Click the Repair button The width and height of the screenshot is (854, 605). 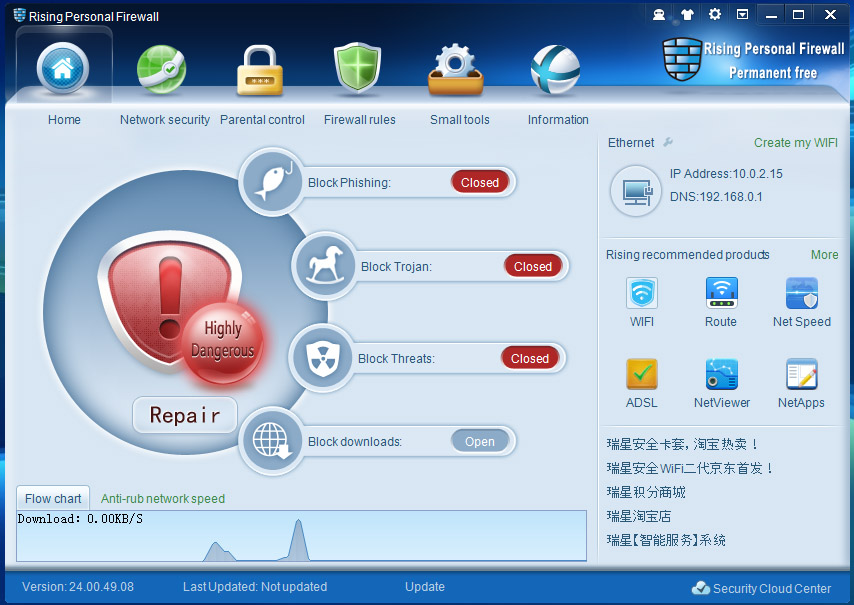pyautogui.click(x=185, y=415)
